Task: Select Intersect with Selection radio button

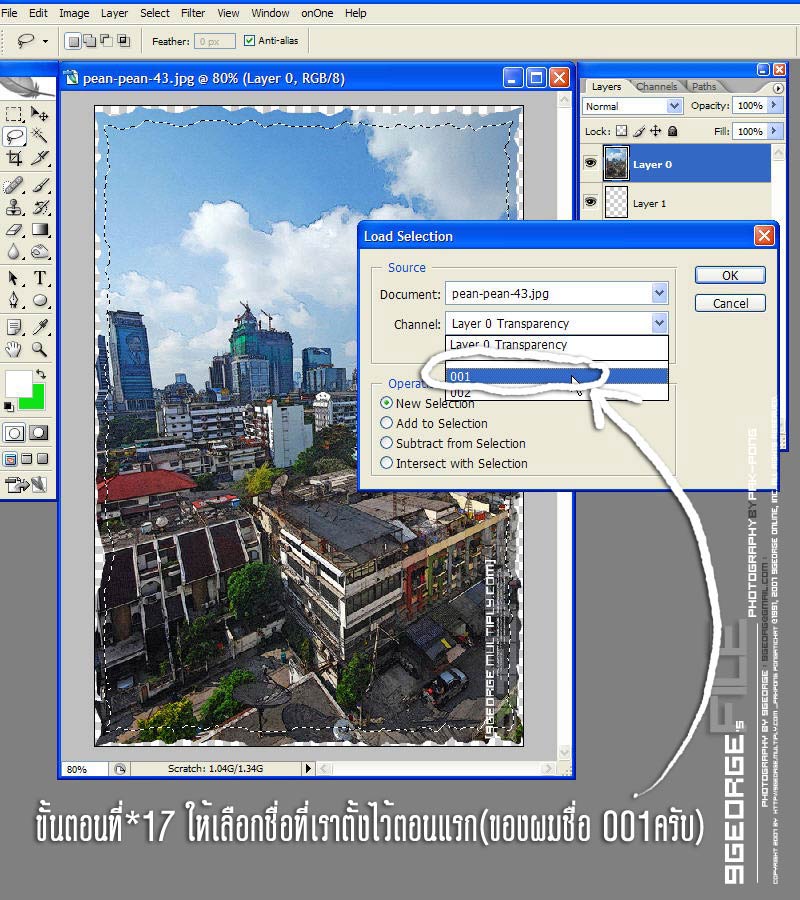Action: [386, 463]
